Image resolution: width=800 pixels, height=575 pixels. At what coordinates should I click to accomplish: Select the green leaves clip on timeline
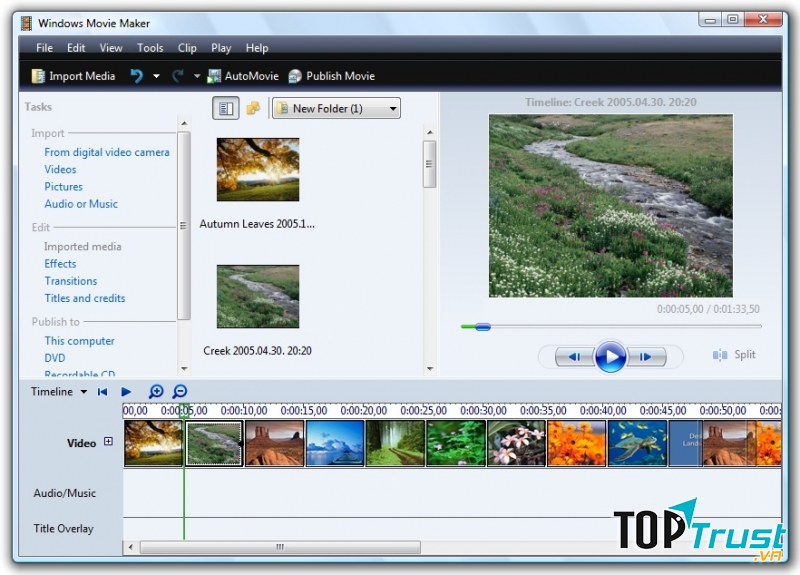point(456,443)
